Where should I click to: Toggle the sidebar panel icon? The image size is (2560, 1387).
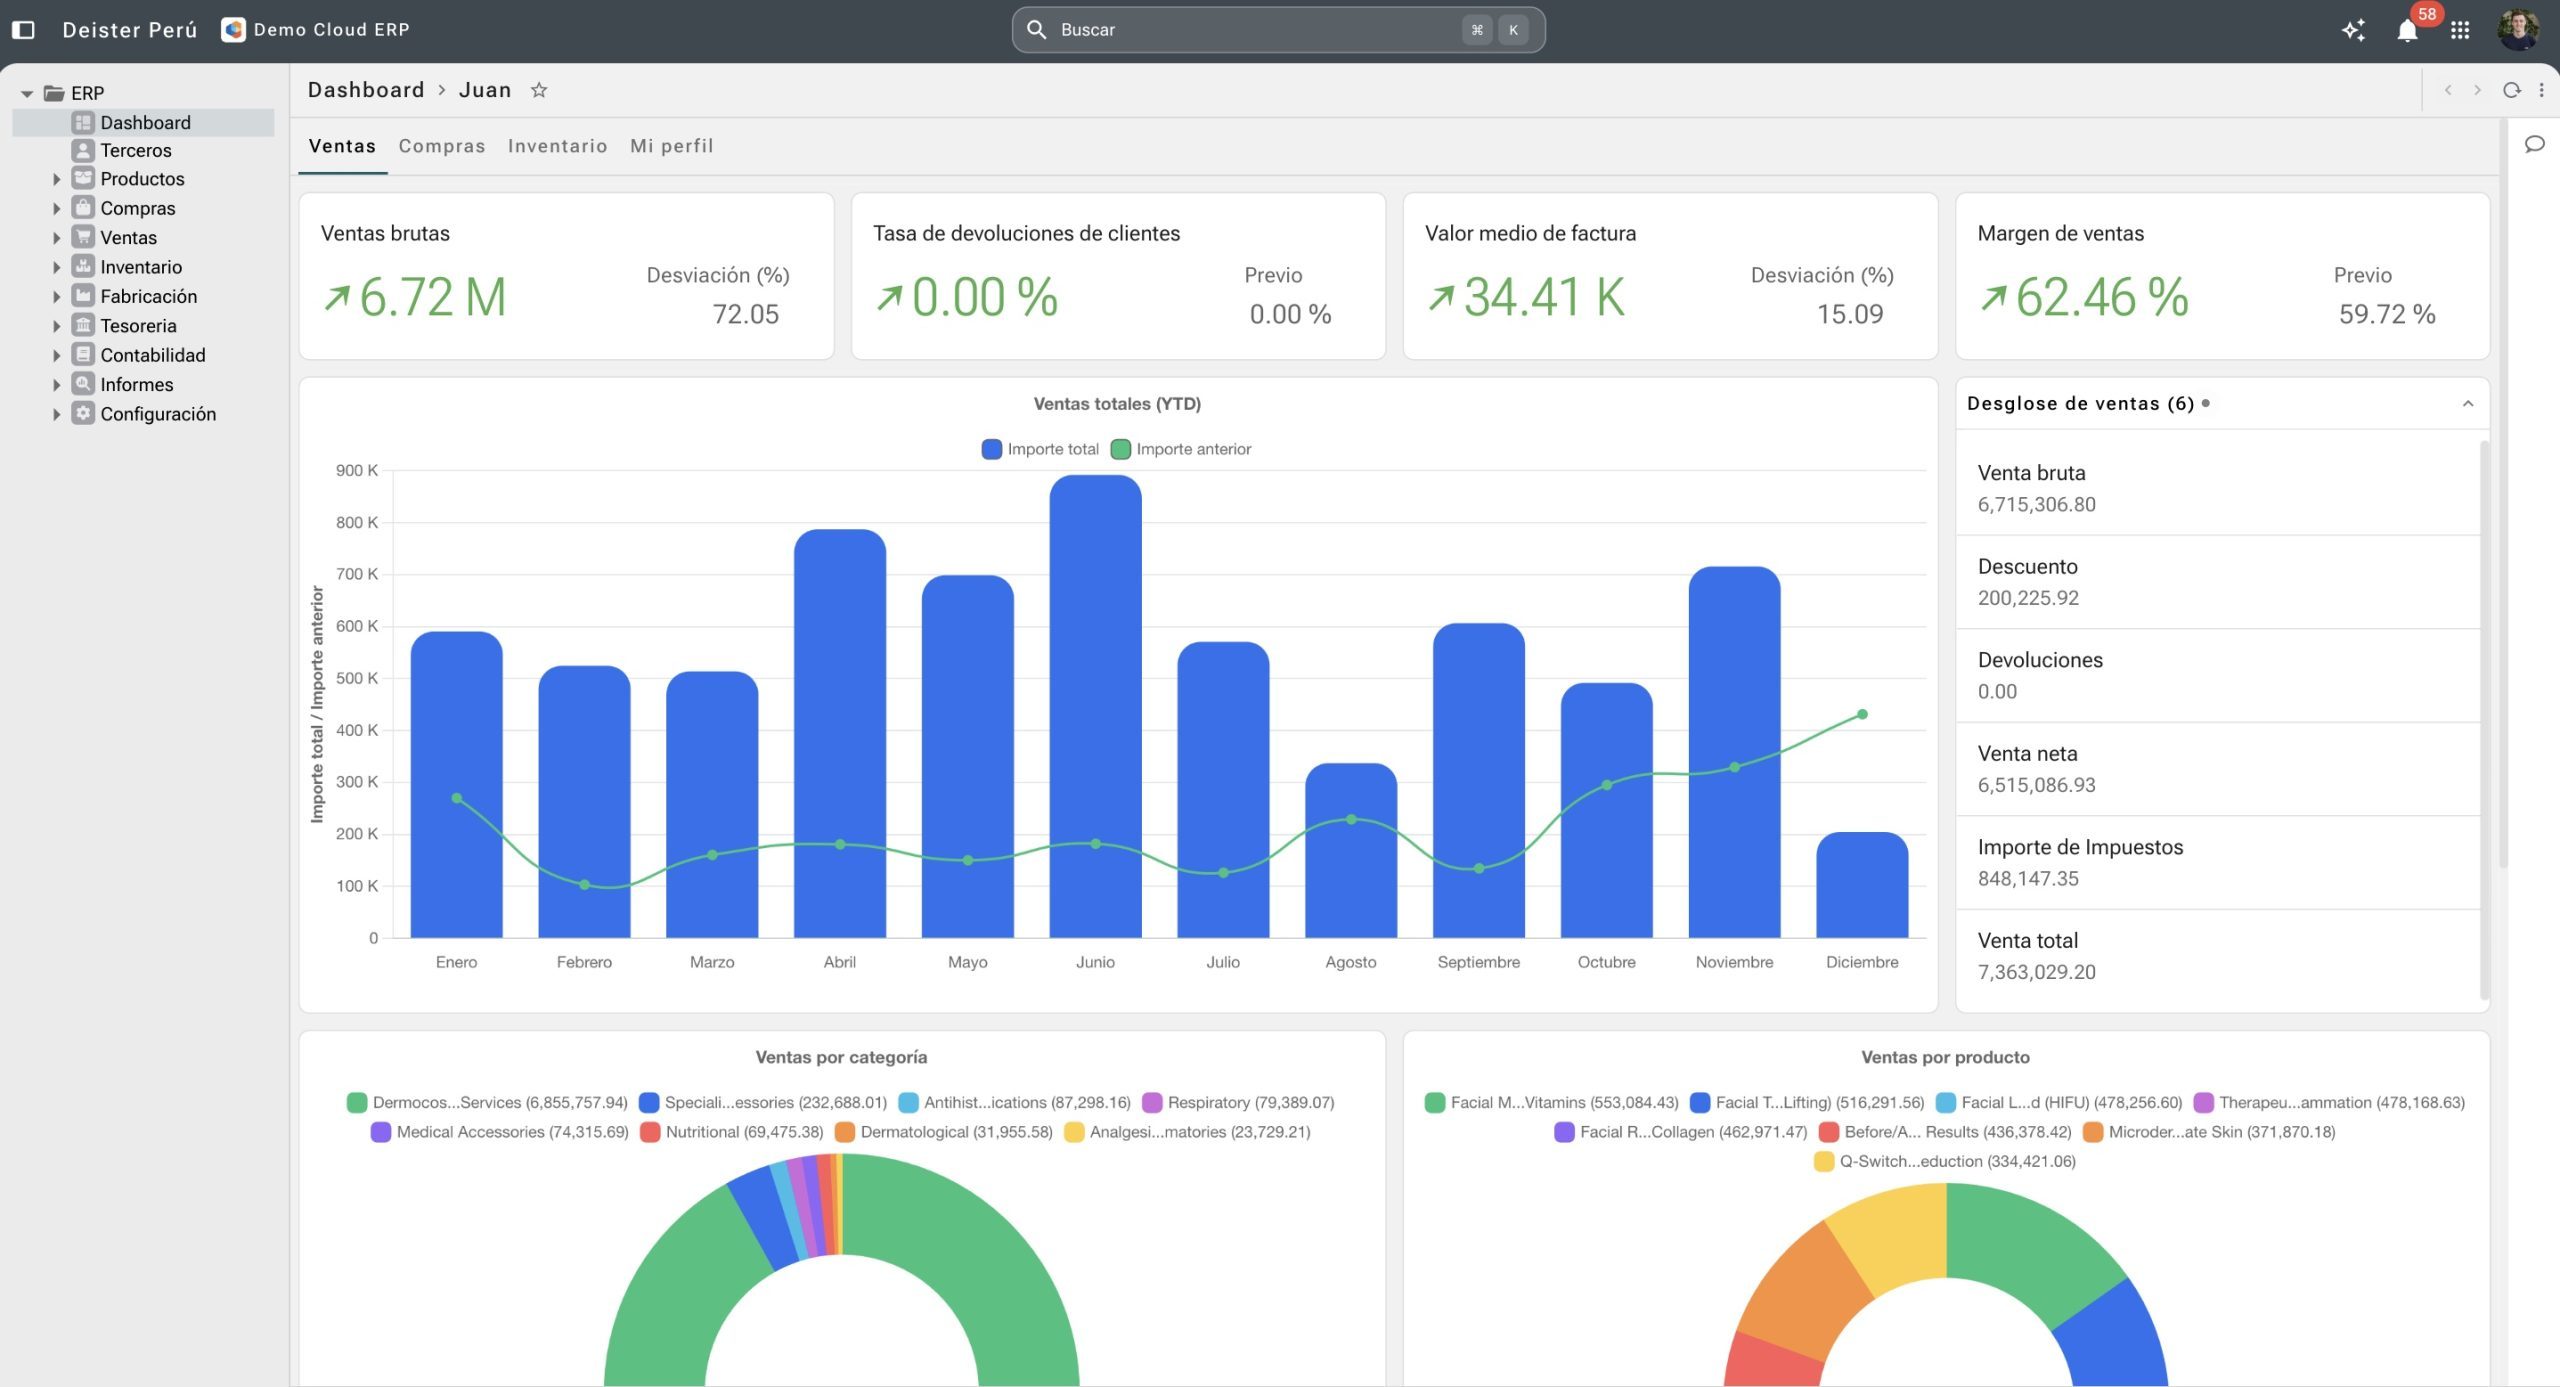[x=23, y=30]
